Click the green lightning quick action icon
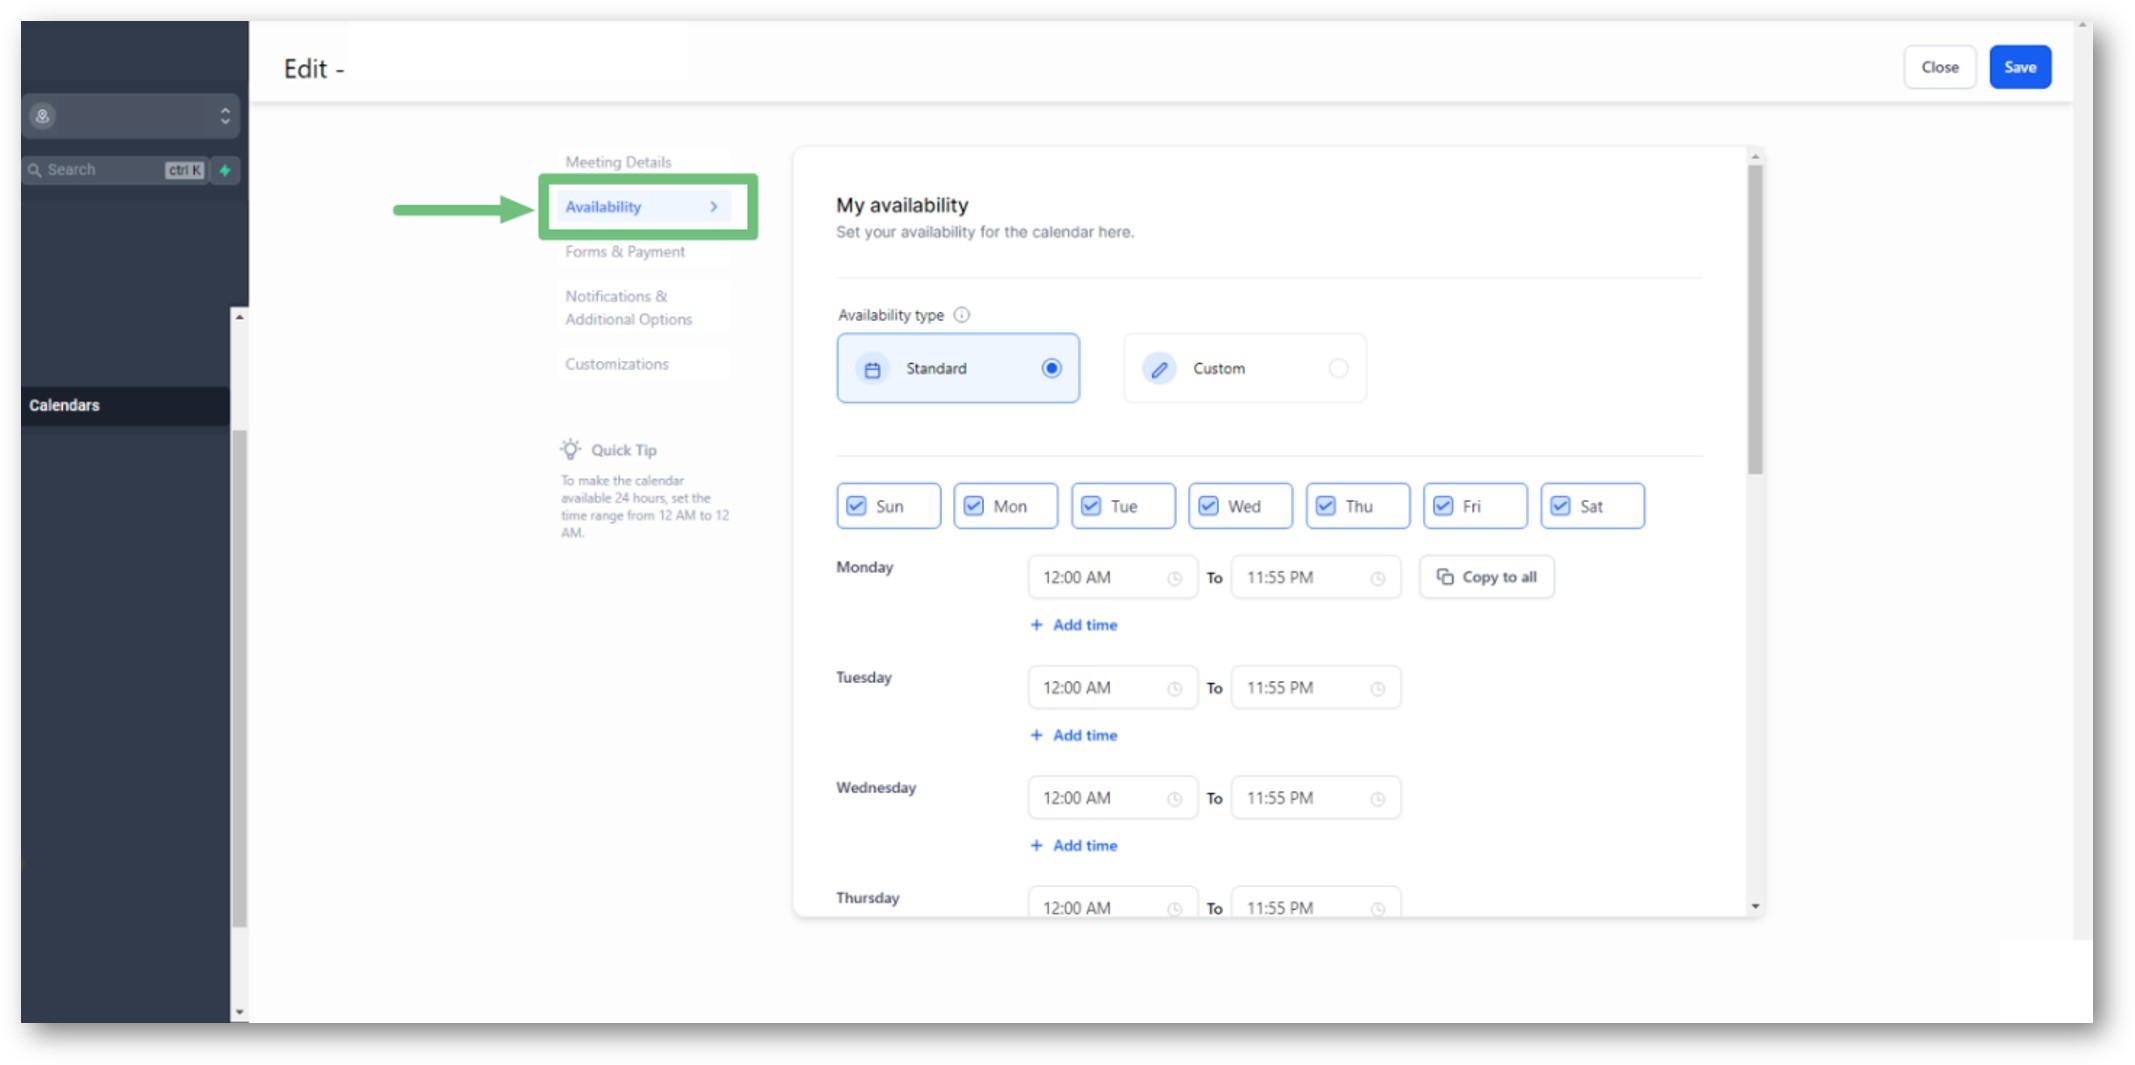The height and width of the screenshot is (1065, 2135). [225, 170]
